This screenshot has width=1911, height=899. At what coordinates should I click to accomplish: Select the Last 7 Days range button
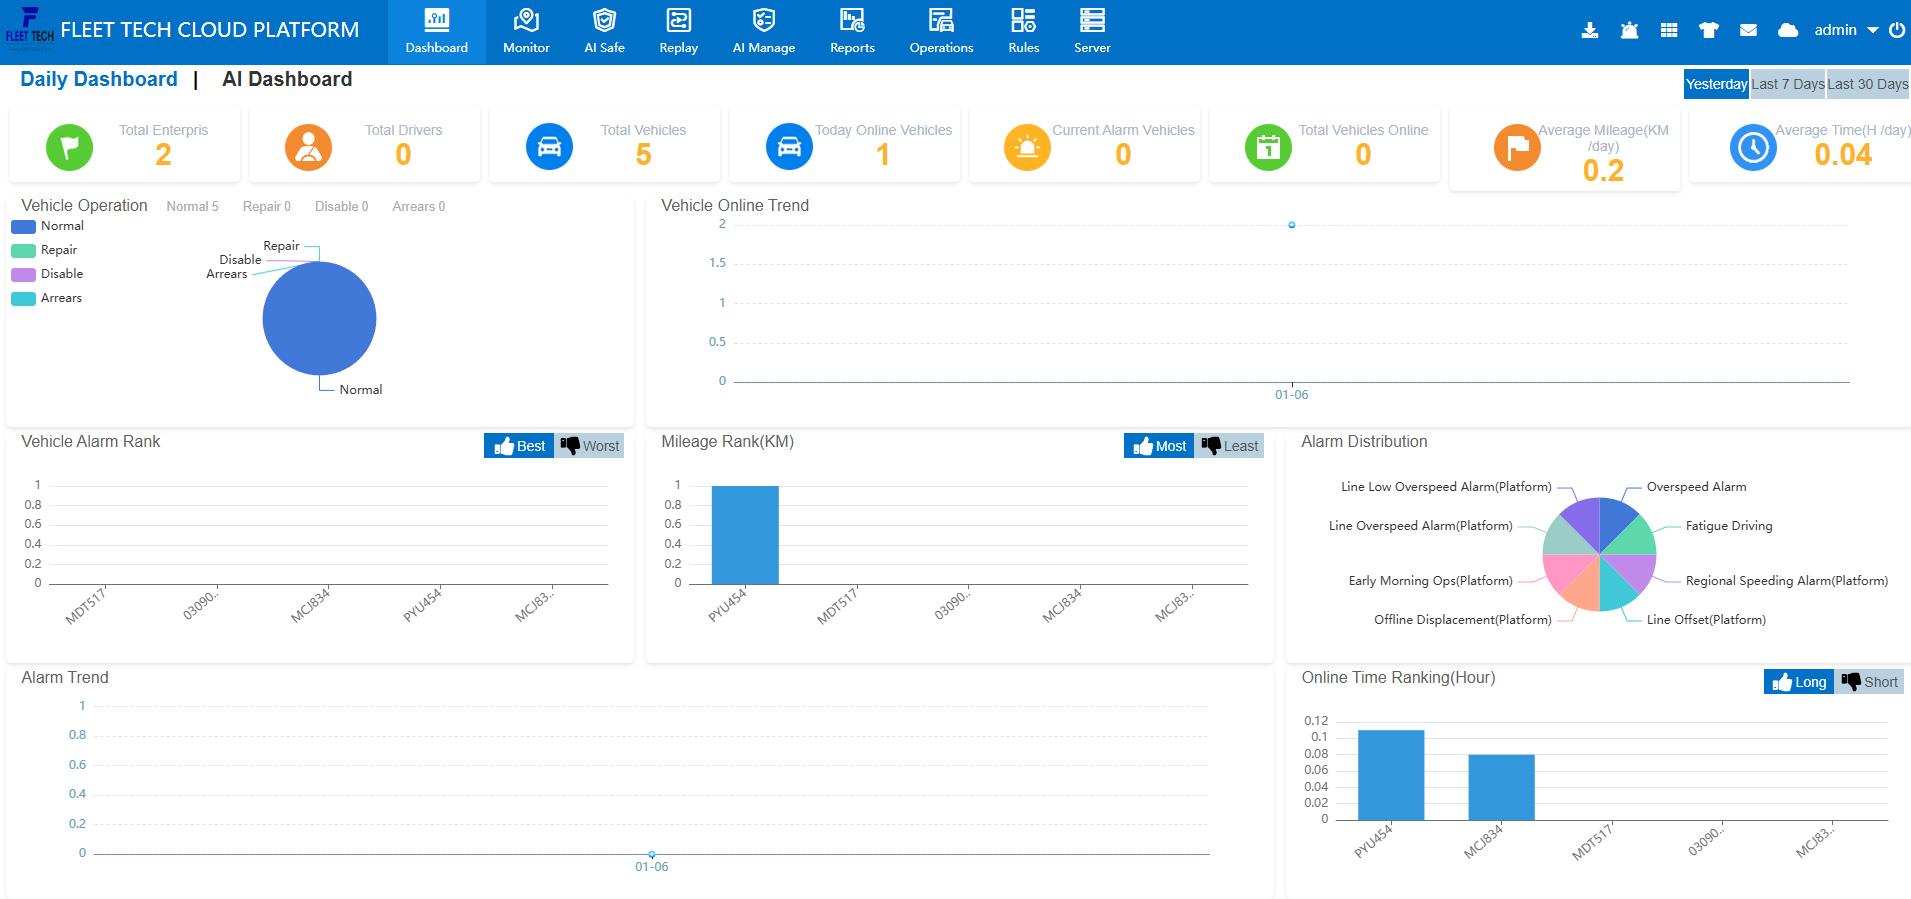pyautogui.click(x=1787, y=84)
